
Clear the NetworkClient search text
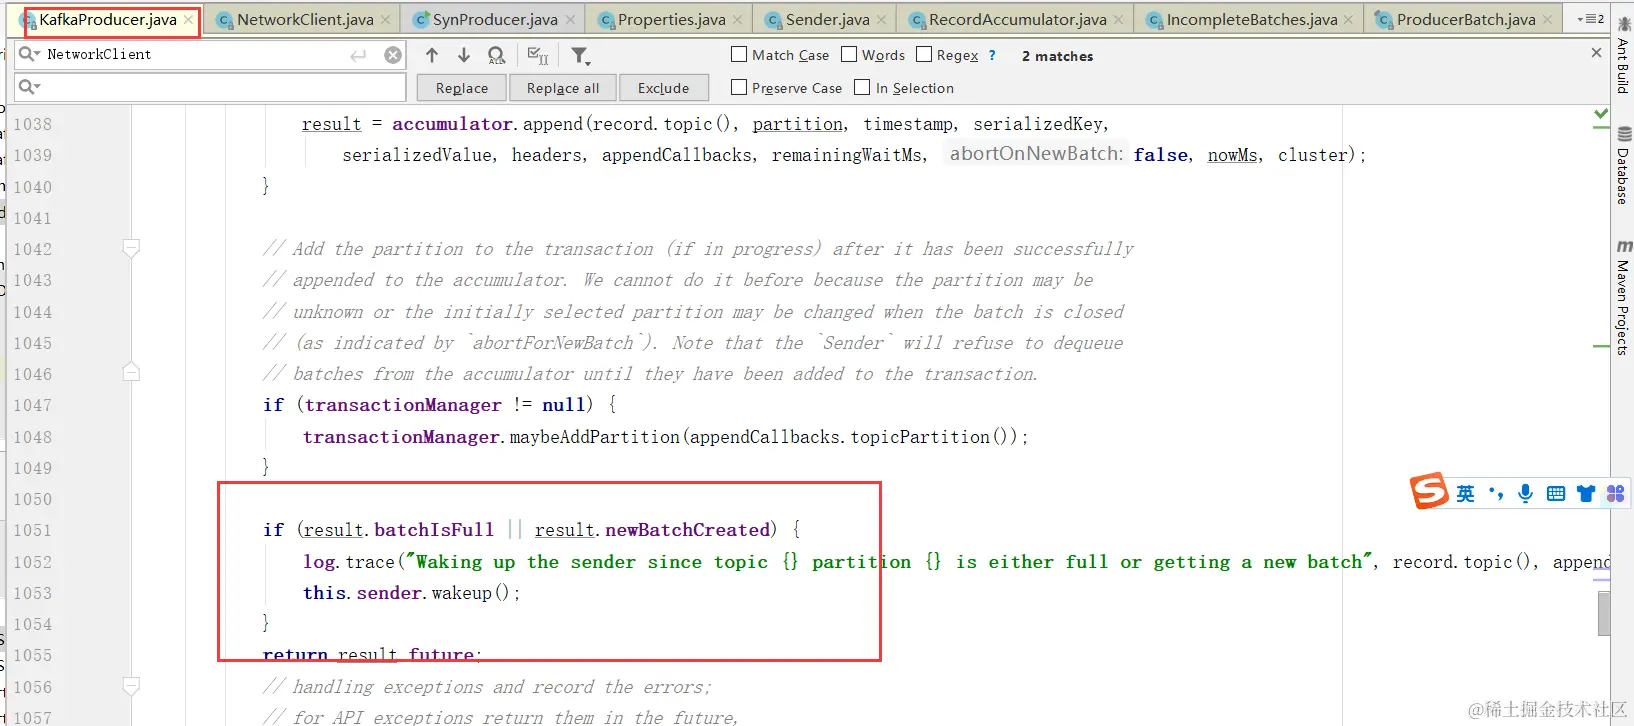393,55
